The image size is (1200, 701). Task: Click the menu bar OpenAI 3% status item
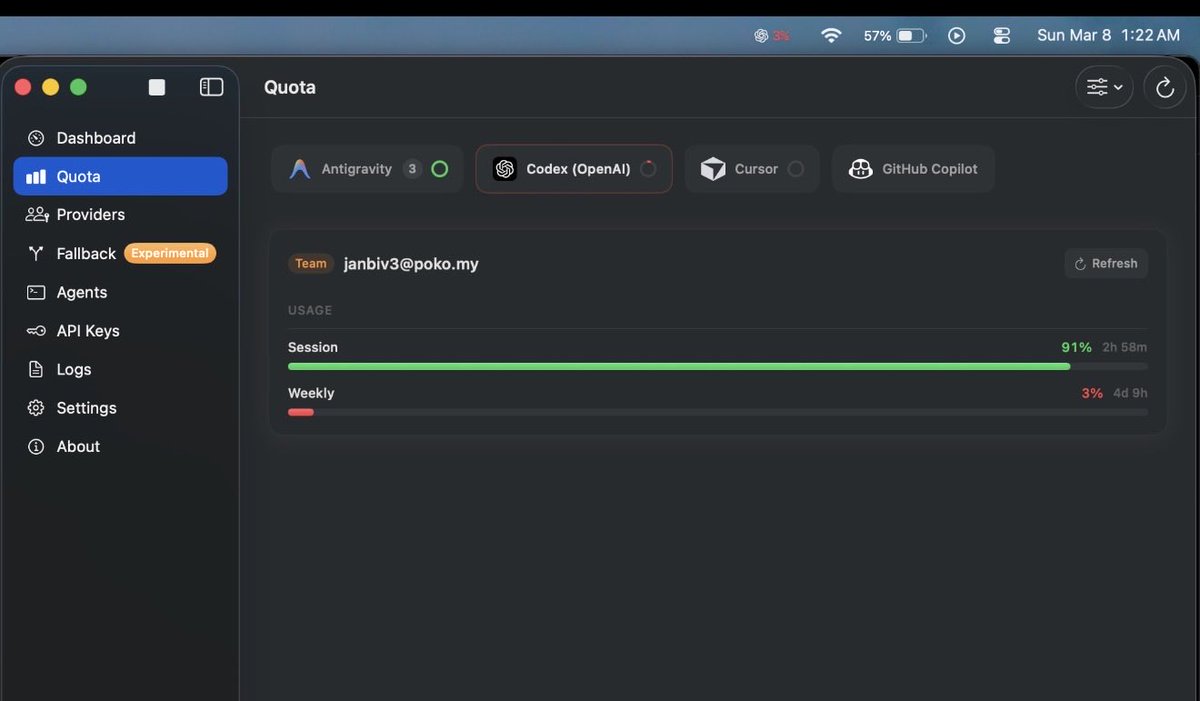772,35
